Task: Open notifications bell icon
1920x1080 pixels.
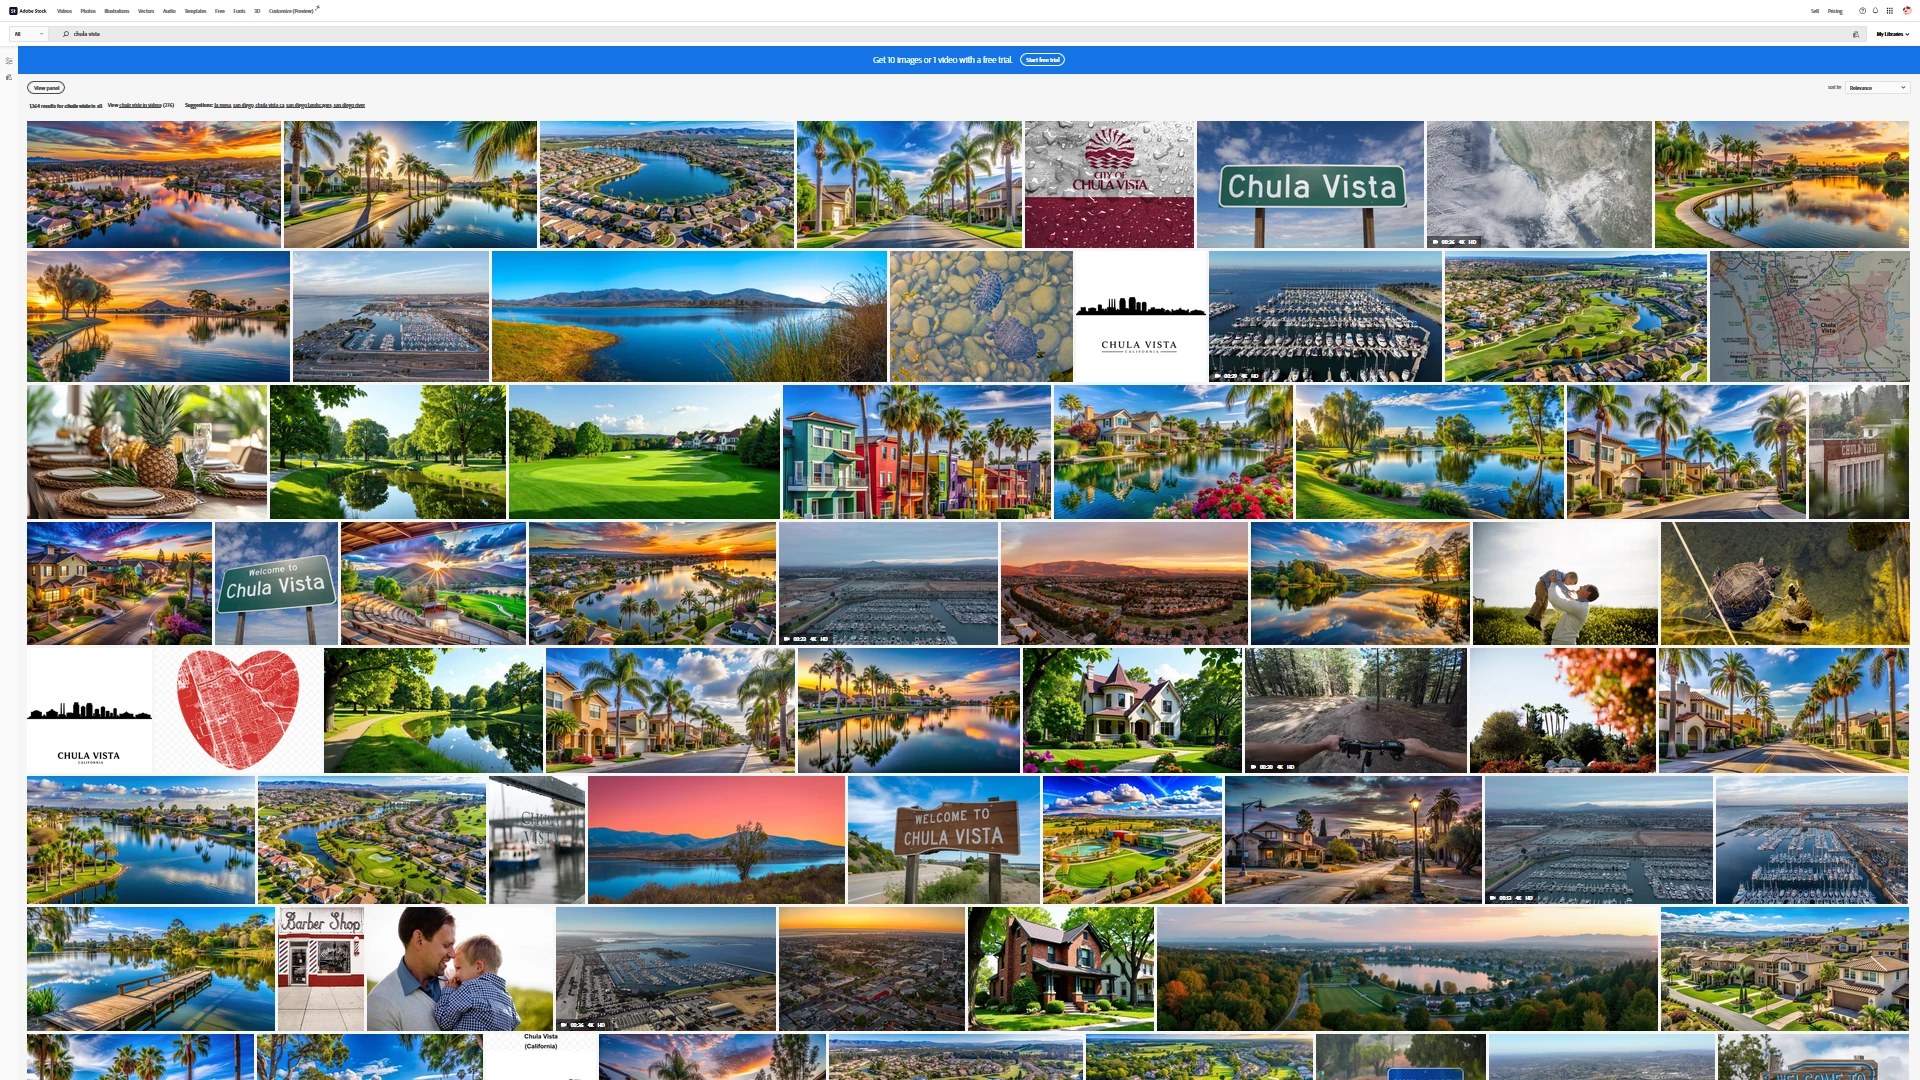Action: pyautogui.click(x=1875, y=11)
